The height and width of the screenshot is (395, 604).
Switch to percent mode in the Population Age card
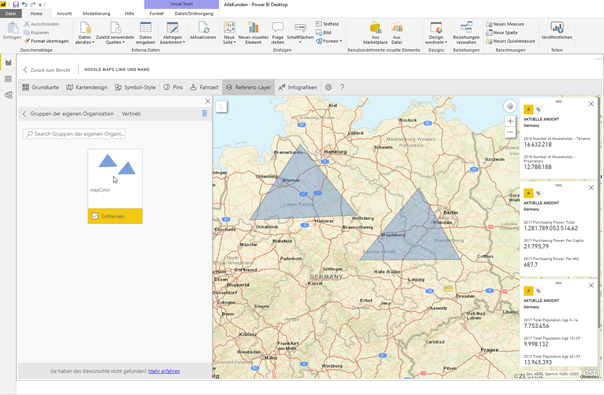coord(538,291)
